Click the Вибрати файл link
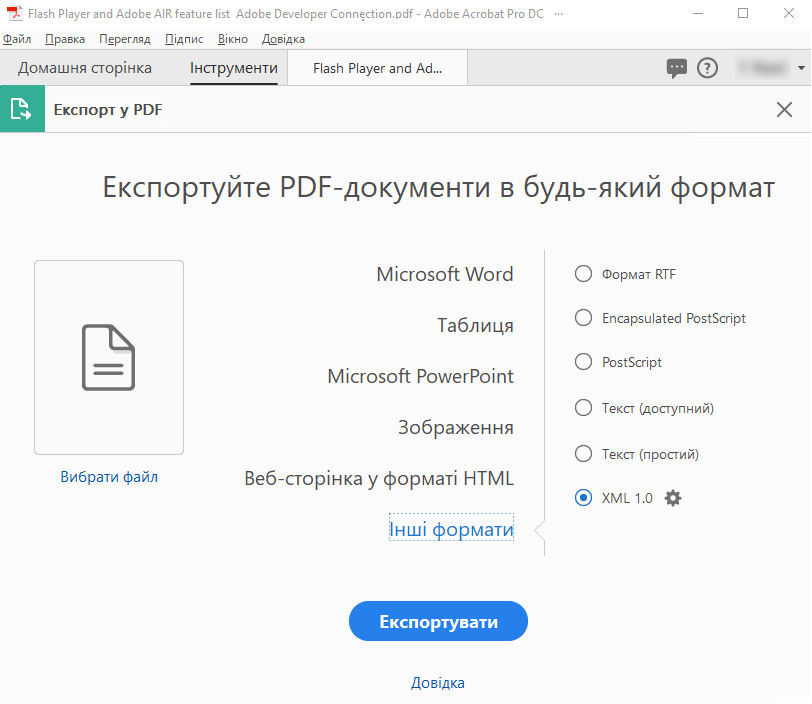The width and height of the screenshot is (812, 704). [108, 478]
